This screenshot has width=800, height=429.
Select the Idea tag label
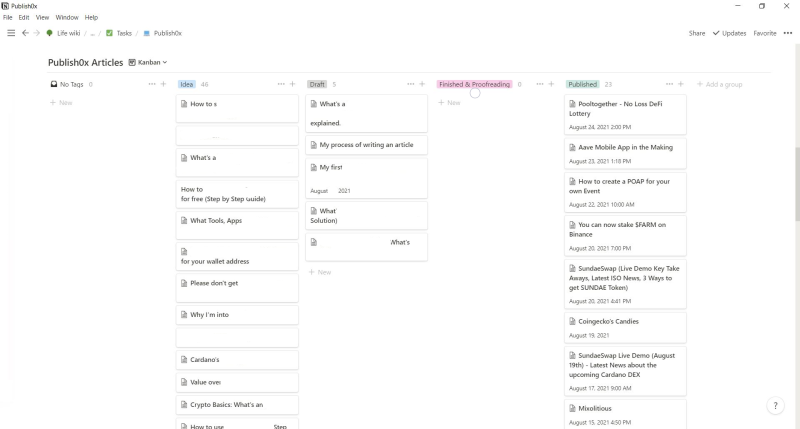click(x=187, y=84)
